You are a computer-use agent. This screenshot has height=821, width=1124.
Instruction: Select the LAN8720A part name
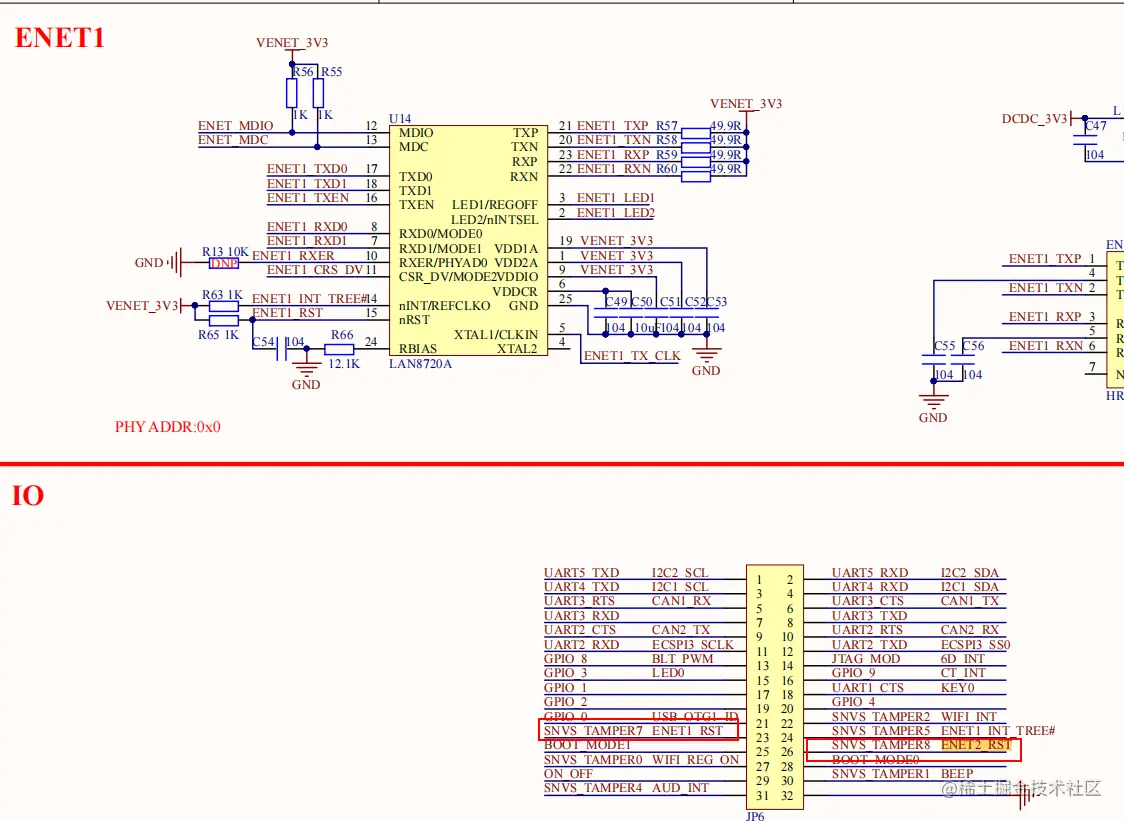[420, 364]
